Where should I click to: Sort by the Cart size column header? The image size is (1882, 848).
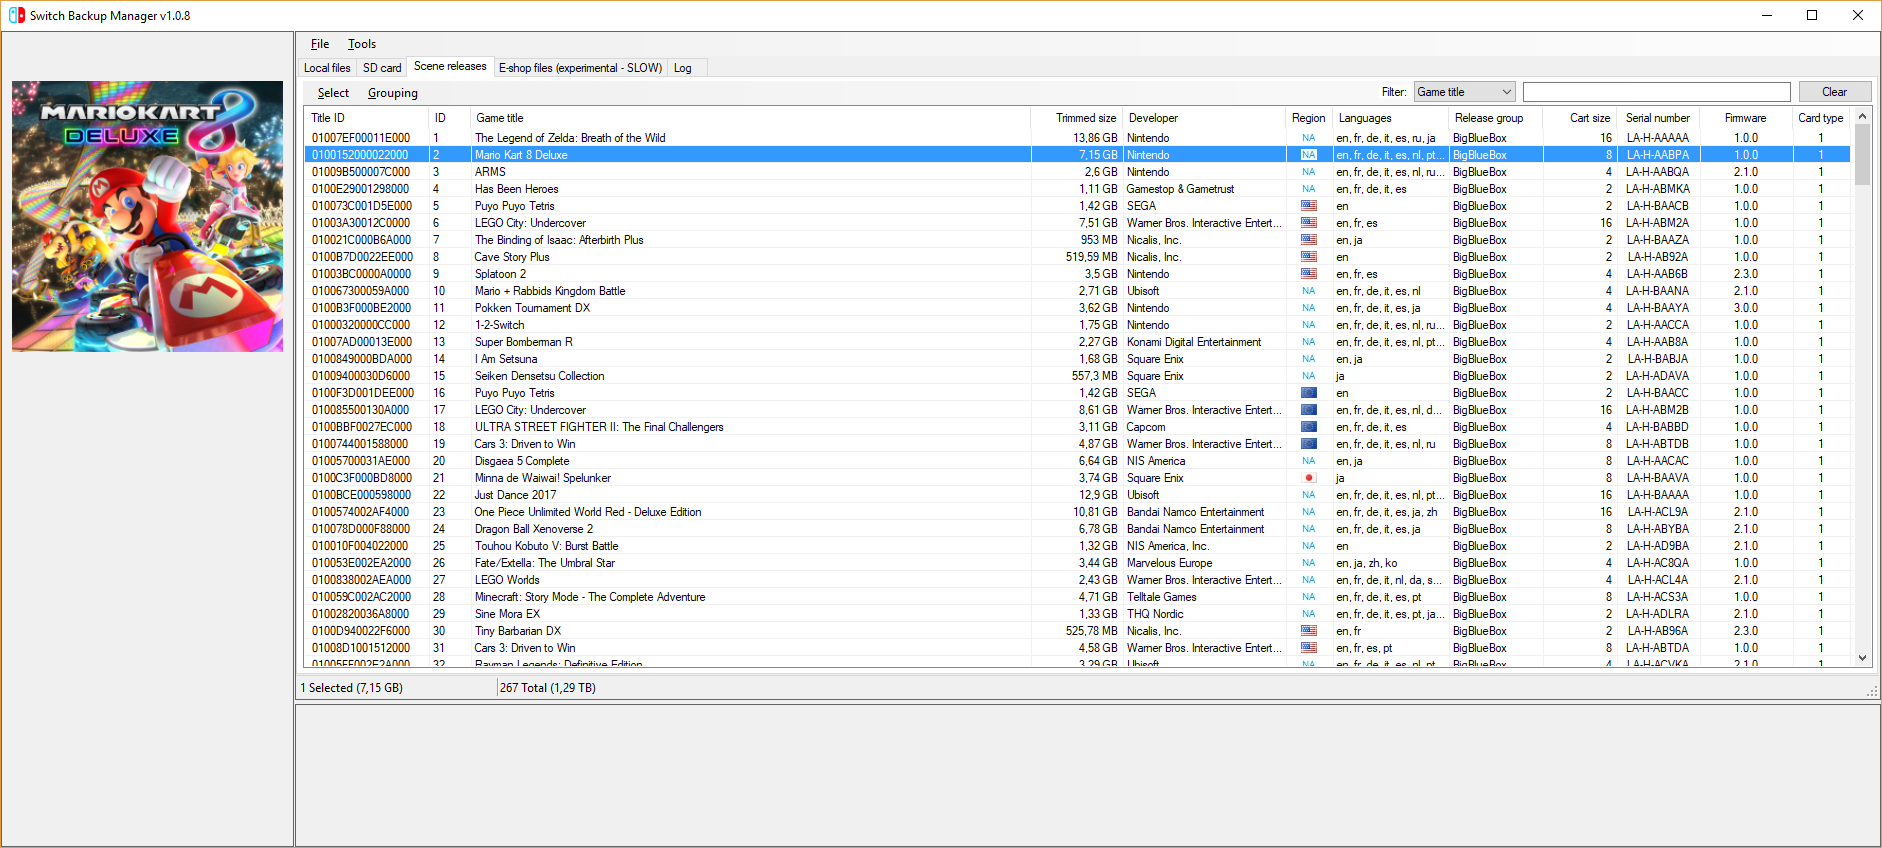click(x=1581, y=118)
